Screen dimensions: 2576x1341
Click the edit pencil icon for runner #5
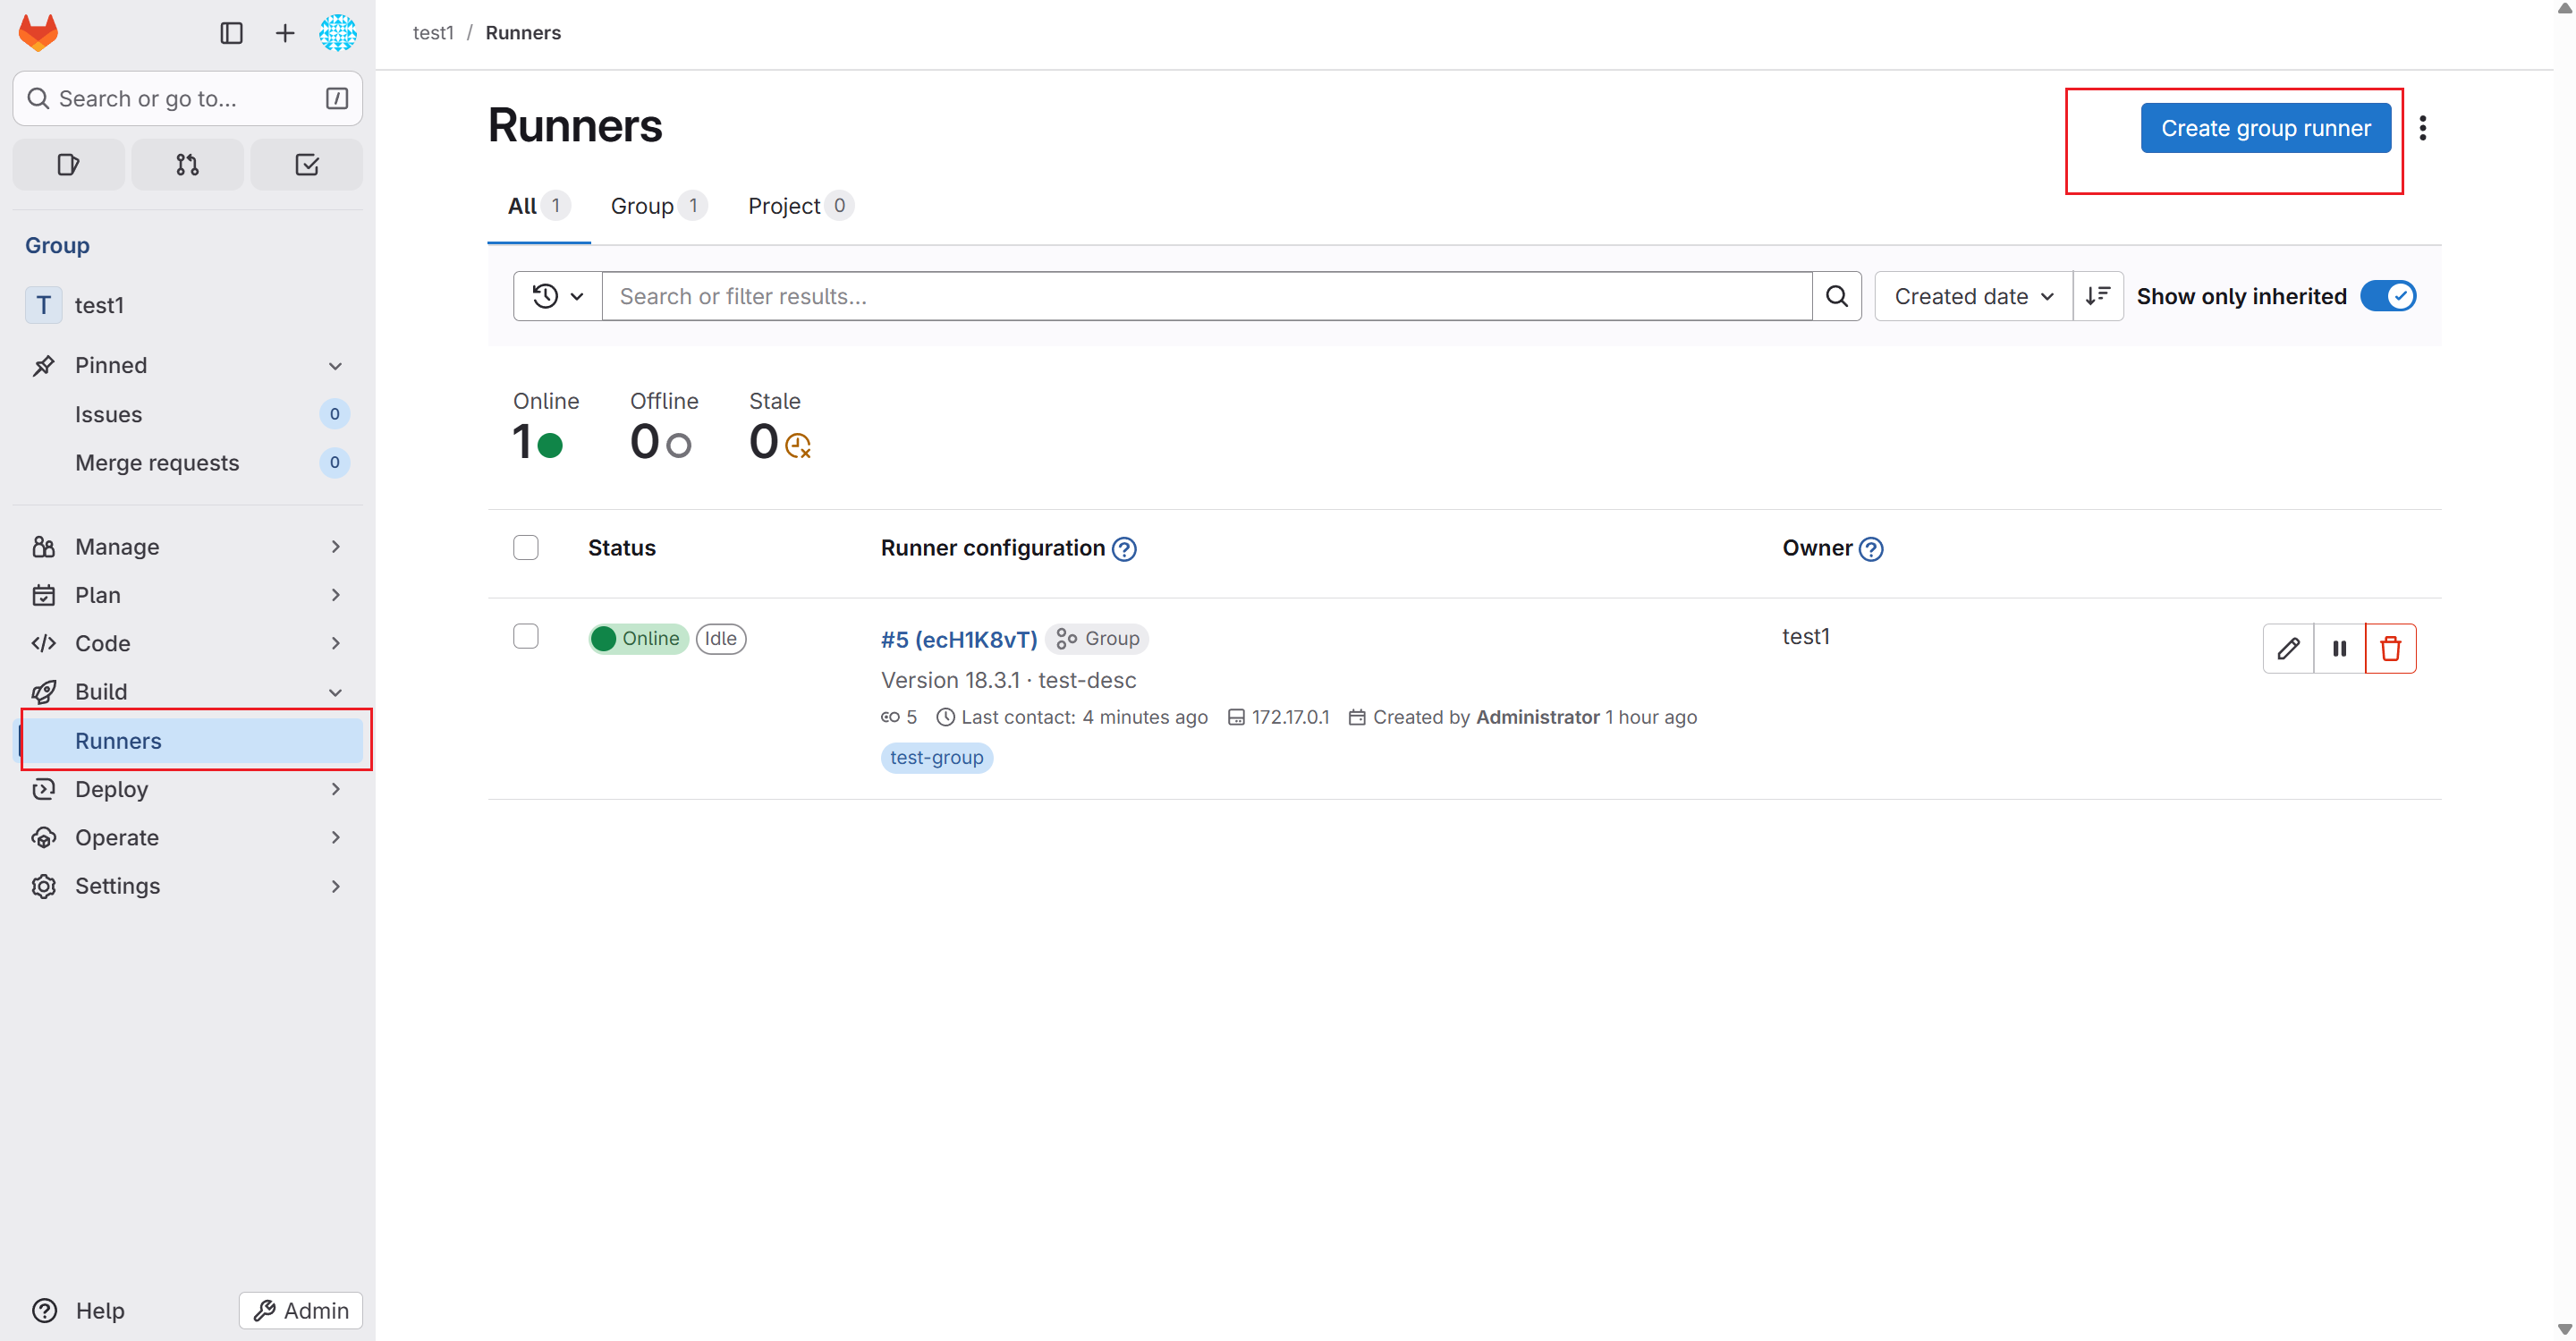point(2288,649)
